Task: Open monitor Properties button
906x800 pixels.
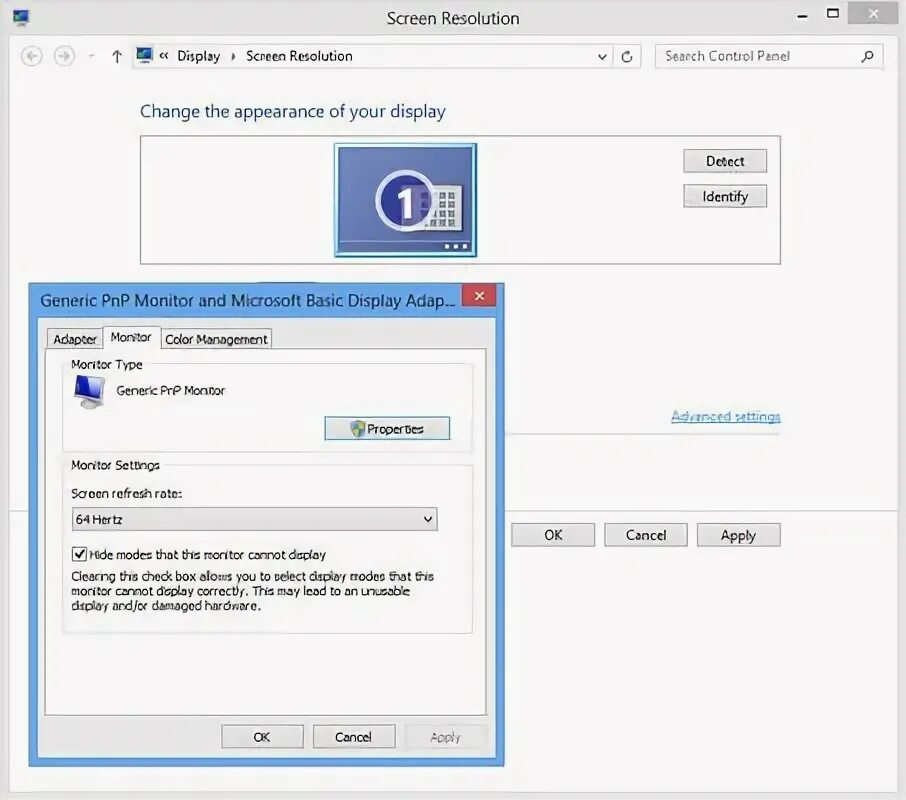Action: [387, 429]
